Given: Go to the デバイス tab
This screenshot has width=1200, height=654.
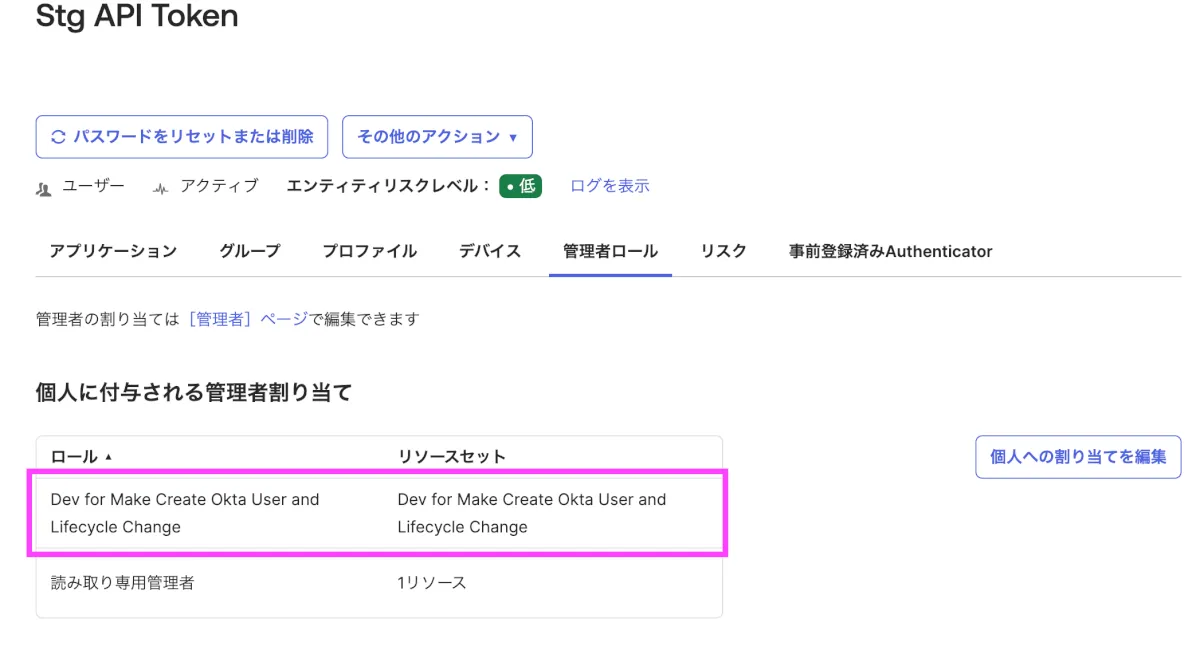Looking at the screenshot, I should click(490, 251).
